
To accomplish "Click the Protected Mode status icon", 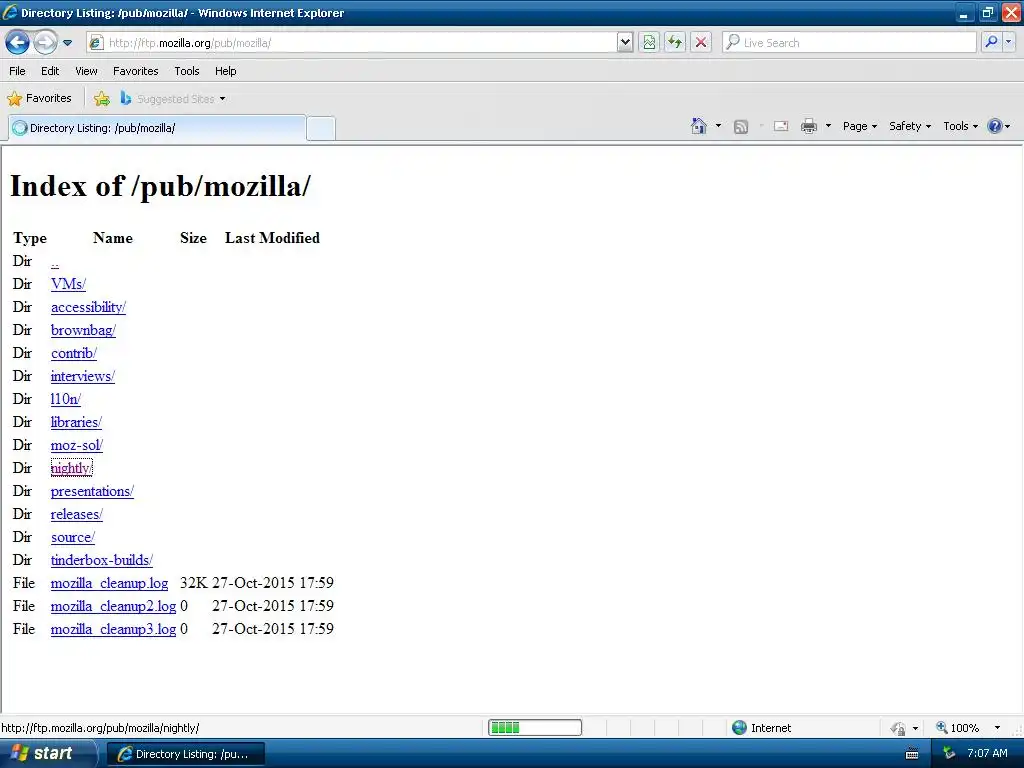I will (x=899, y=728).
